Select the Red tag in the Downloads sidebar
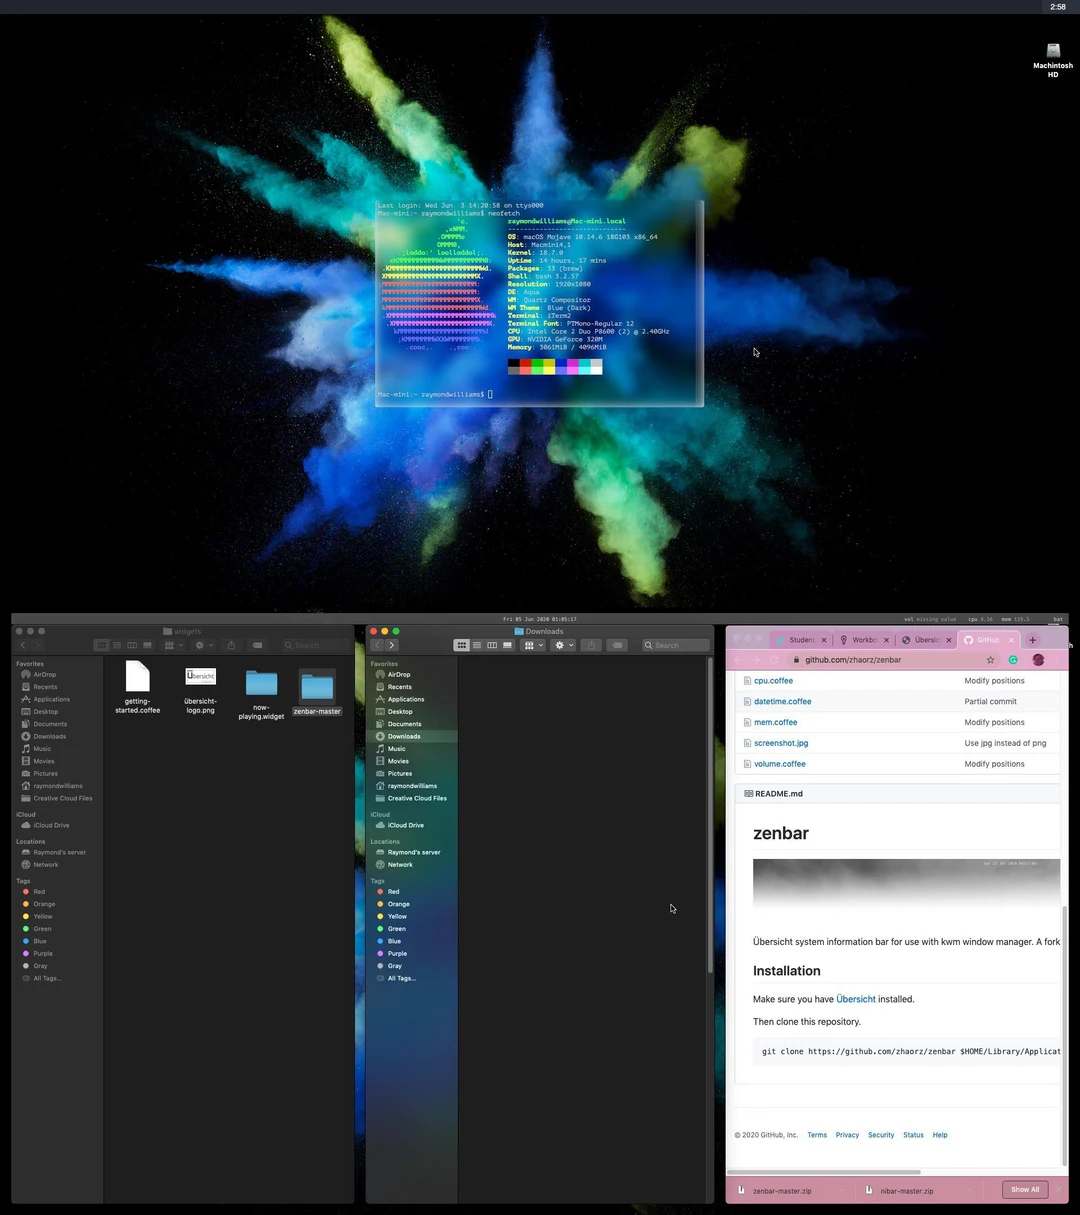 (393, 891)
